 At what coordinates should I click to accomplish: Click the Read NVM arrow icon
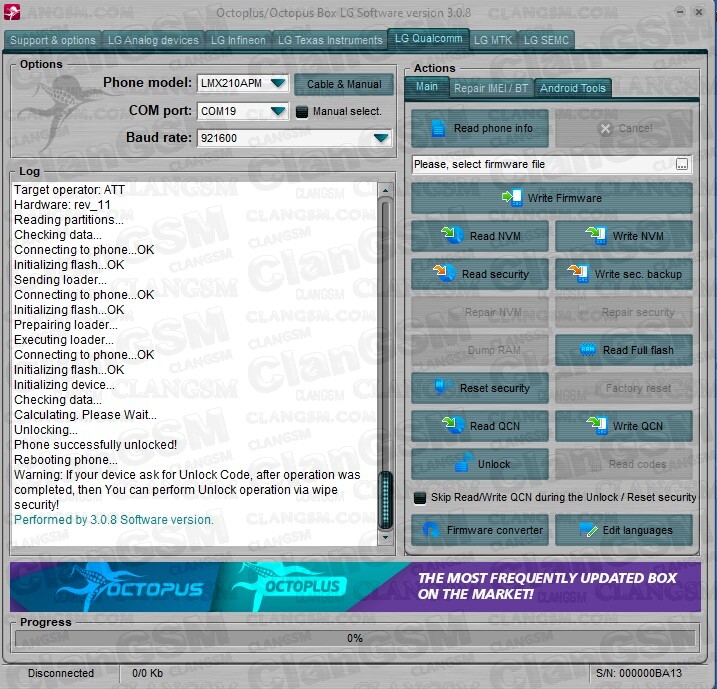[x=453, y=235]
